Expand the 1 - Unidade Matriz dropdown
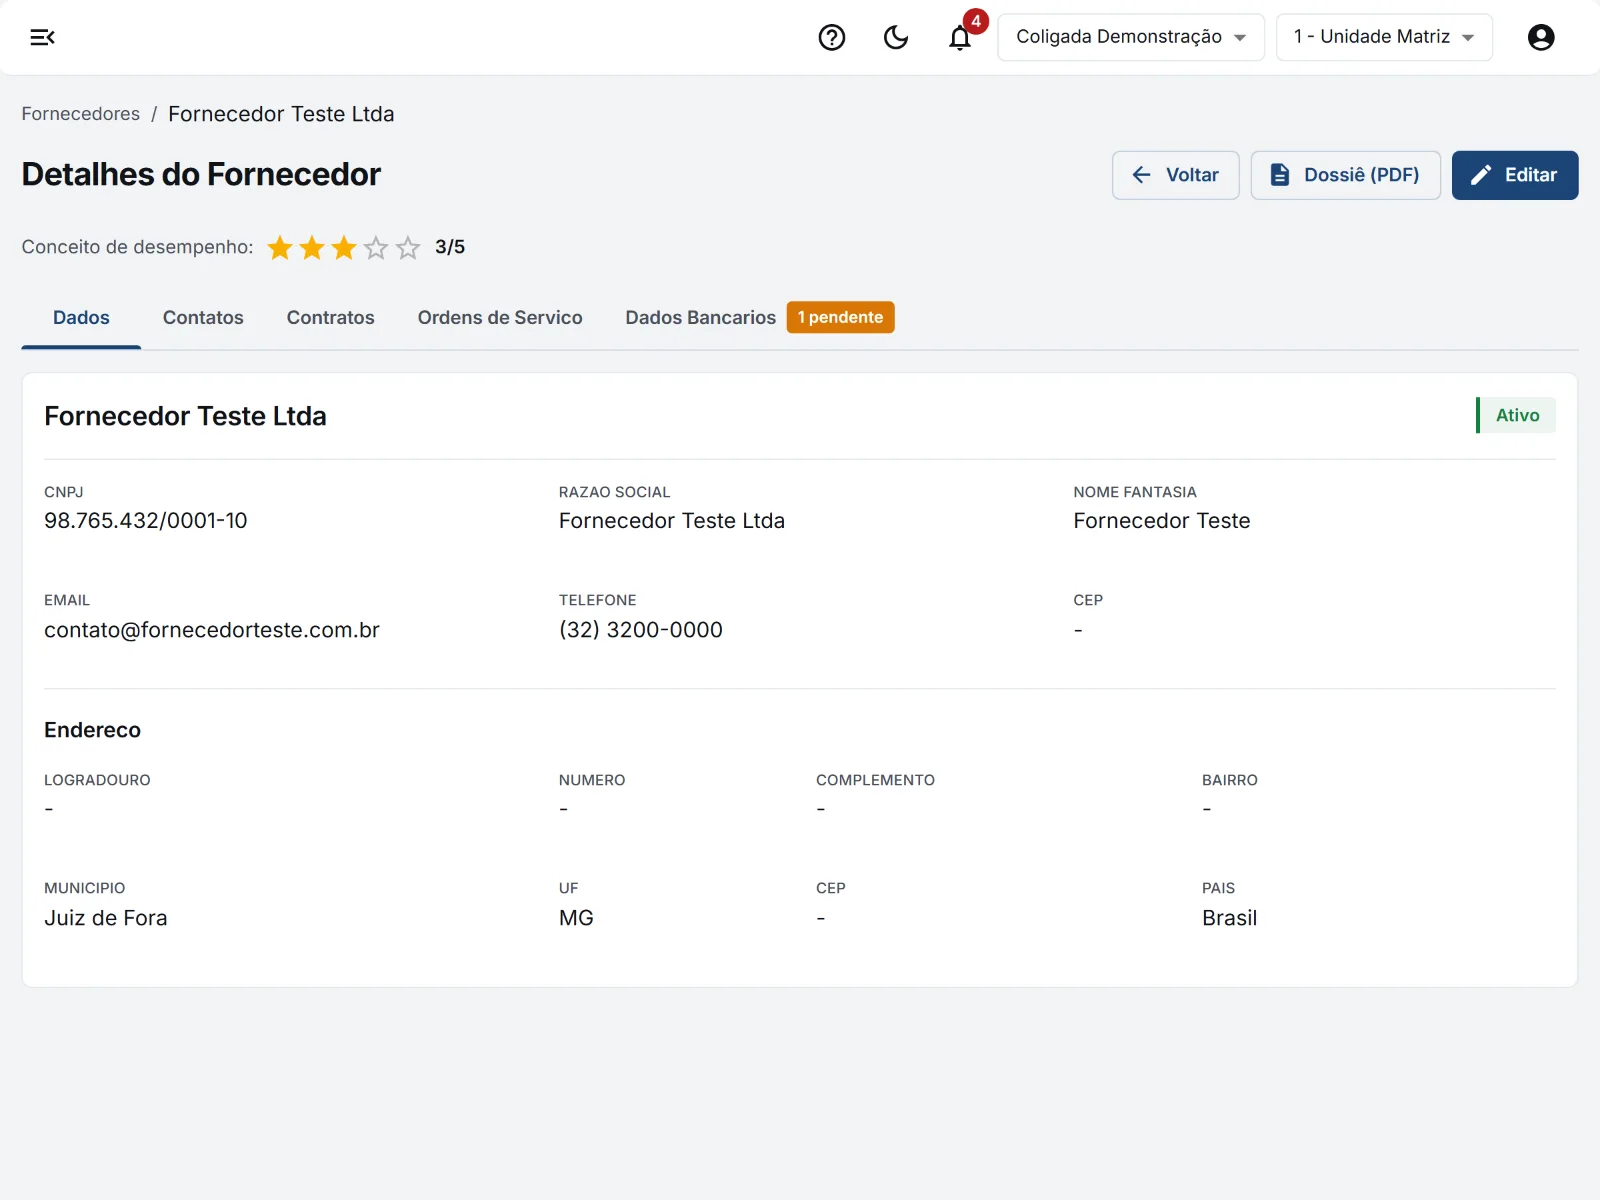Image resolution: width=1600 pixels, height=1200 pixels. pos(1384,37)
